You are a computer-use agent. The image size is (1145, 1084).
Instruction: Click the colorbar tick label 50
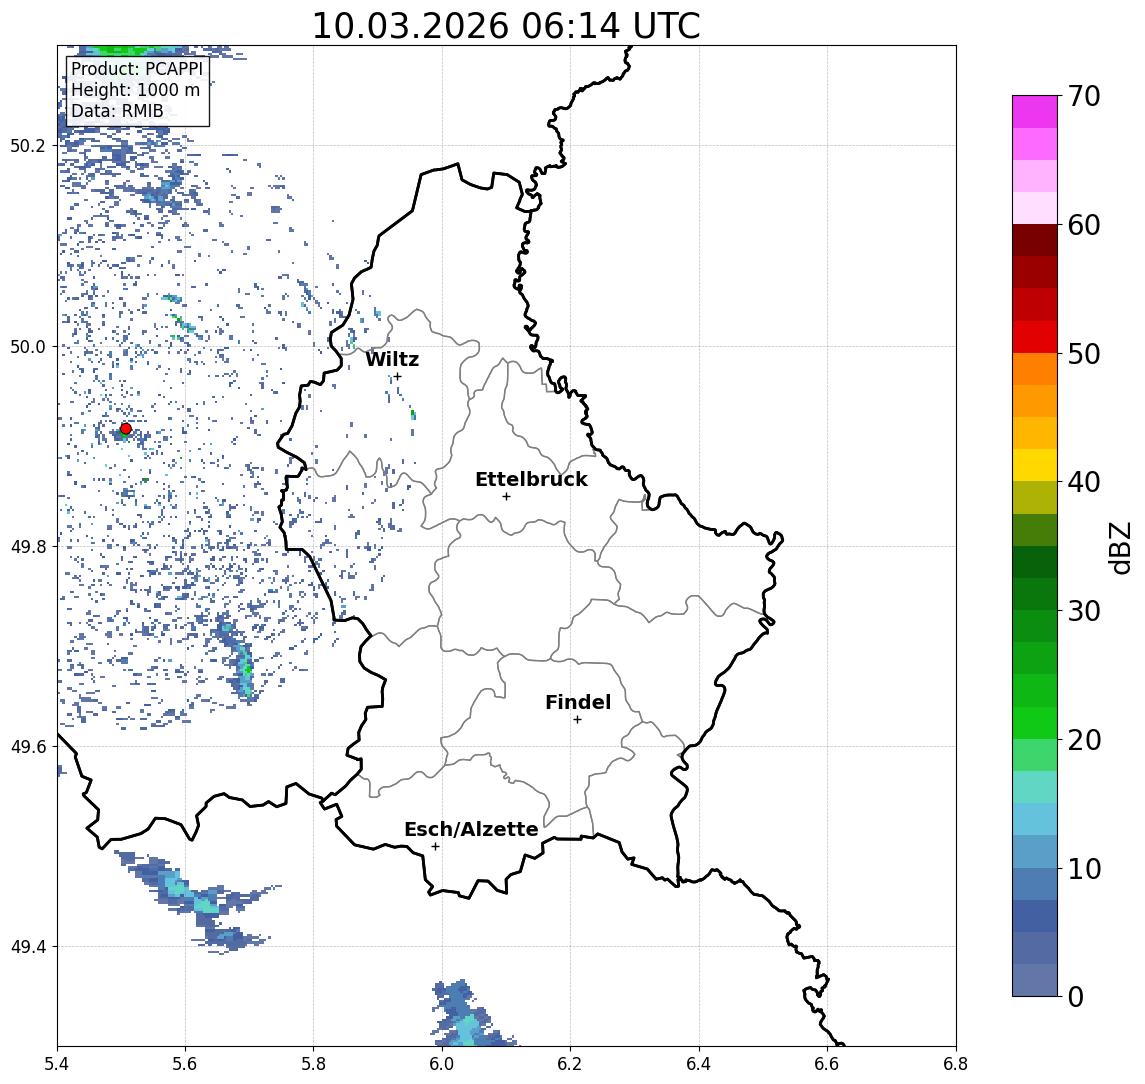(x=1083, y=354)
